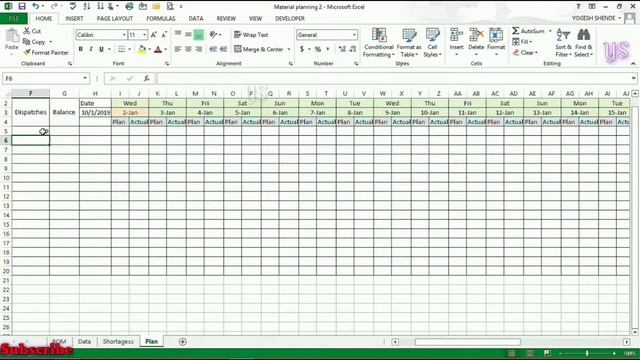The height and width of the screenshot is (360, 640).
Task: Open the font size dropdown
Action: [144, 35]
